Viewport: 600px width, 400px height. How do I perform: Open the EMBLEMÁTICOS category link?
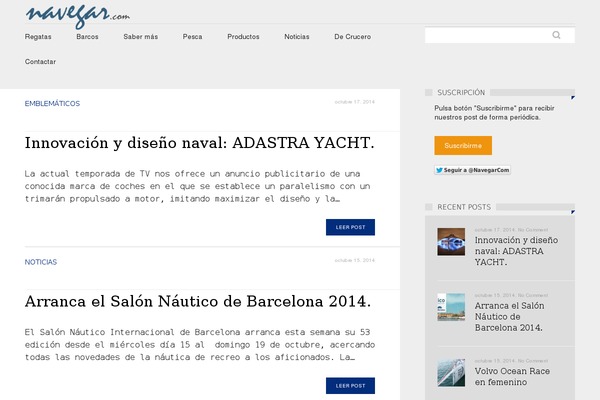[x=52, y=104]
